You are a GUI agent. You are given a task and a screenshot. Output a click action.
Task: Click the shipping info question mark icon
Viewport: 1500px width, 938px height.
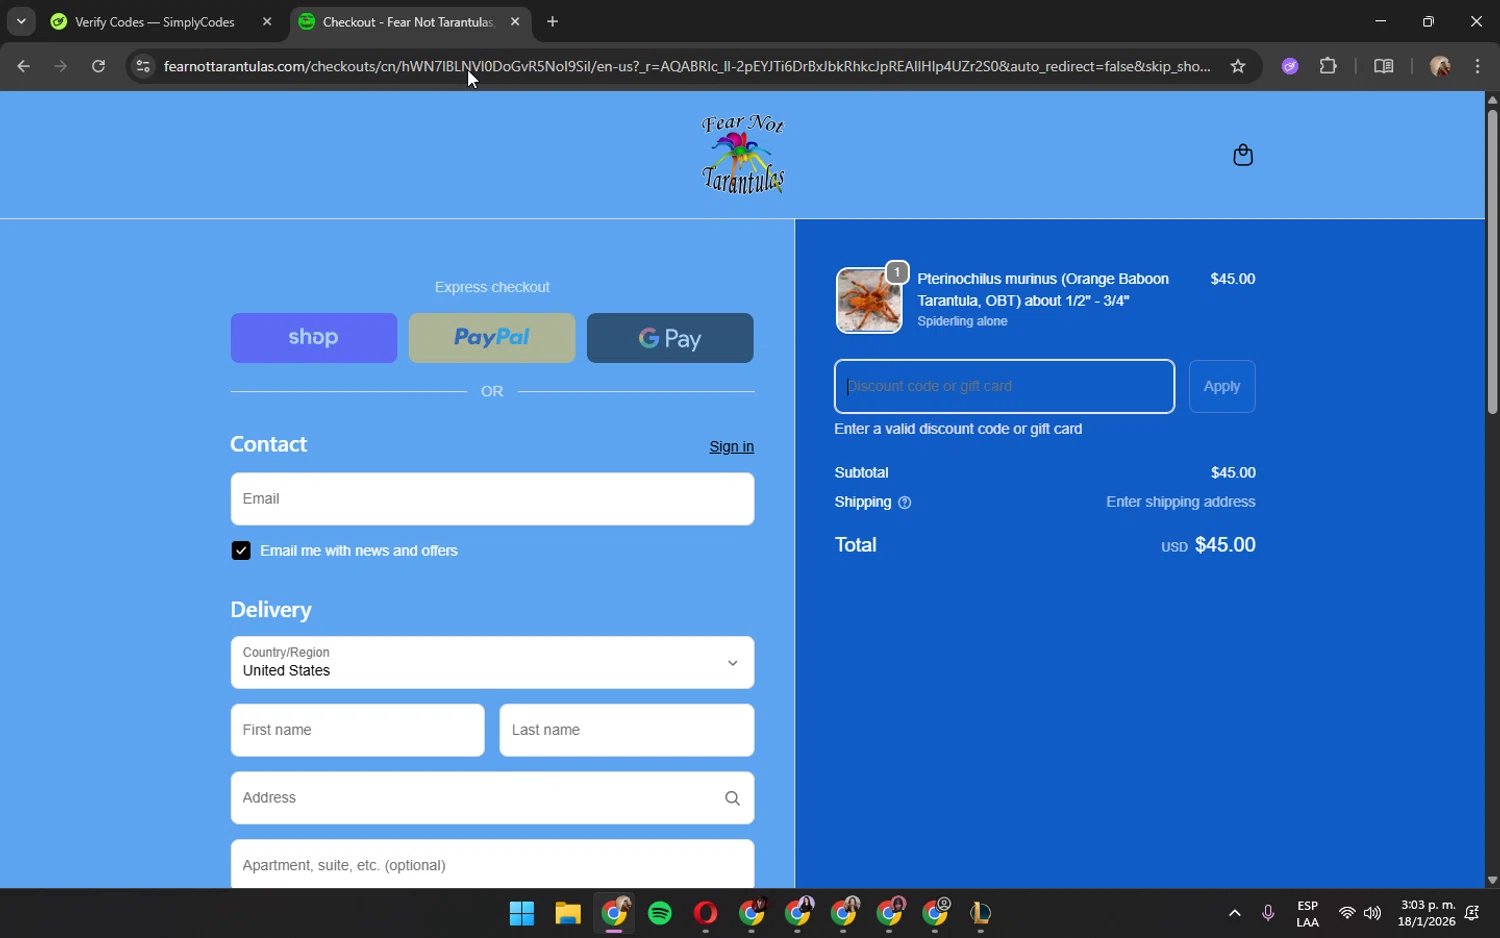pyautogui.click(x=905, y=503)
